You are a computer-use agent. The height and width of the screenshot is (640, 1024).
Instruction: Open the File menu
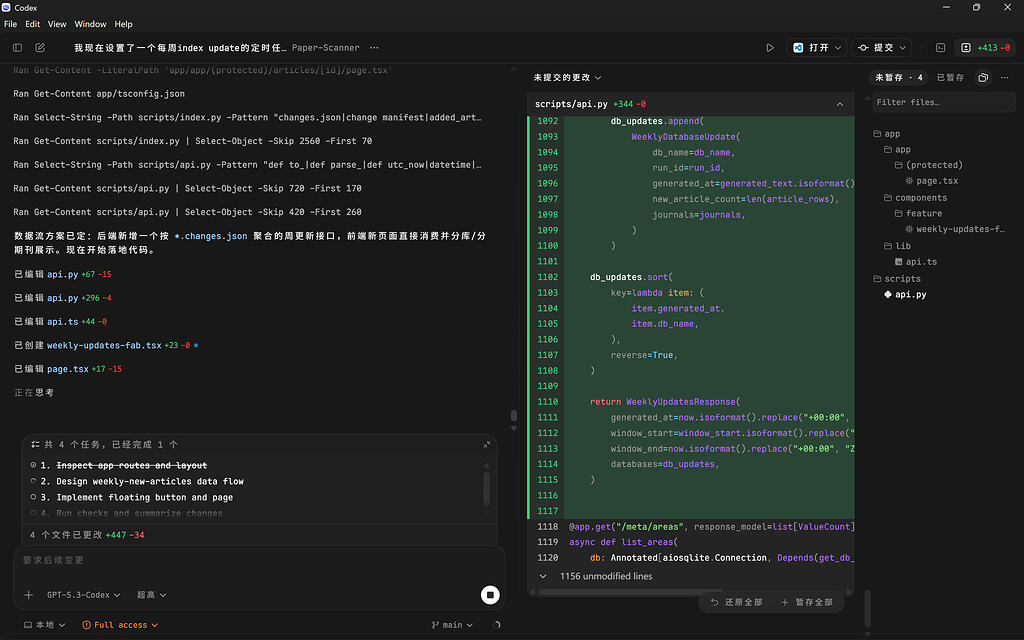[10, 24]
